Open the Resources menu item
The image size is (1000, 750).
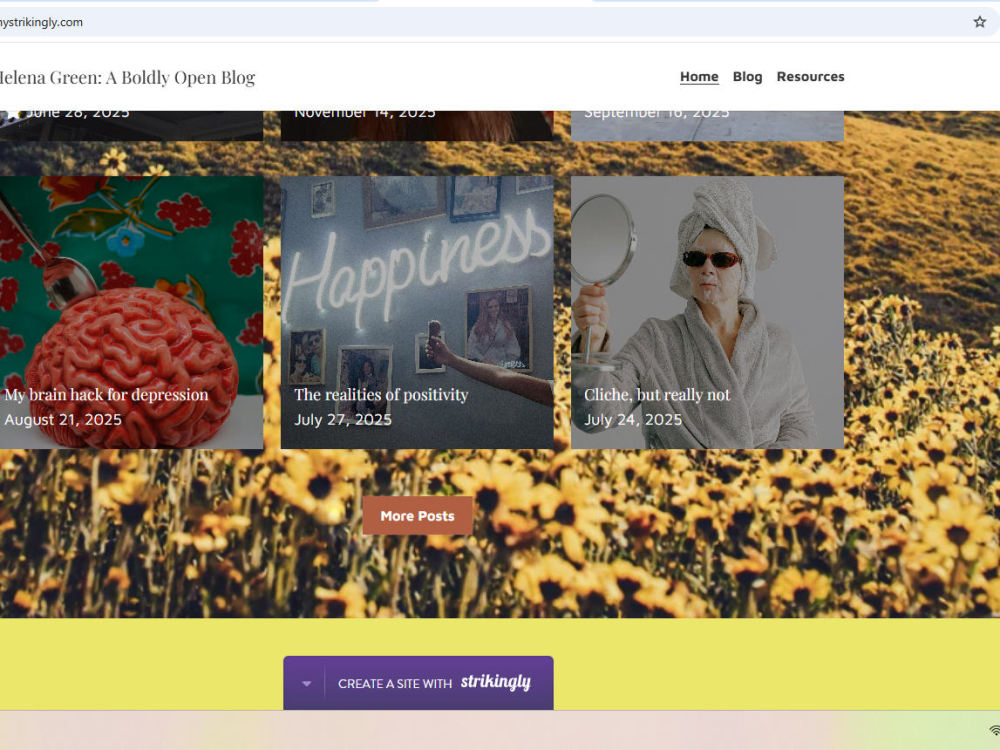click(x=810, y=77)
